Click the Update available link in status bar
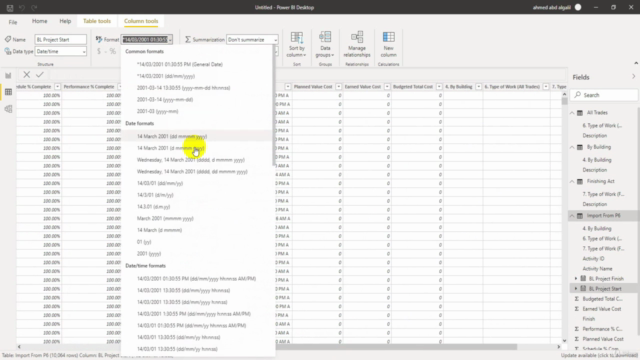The width and height of the screenshot is (640, 360). click(599, 356)
